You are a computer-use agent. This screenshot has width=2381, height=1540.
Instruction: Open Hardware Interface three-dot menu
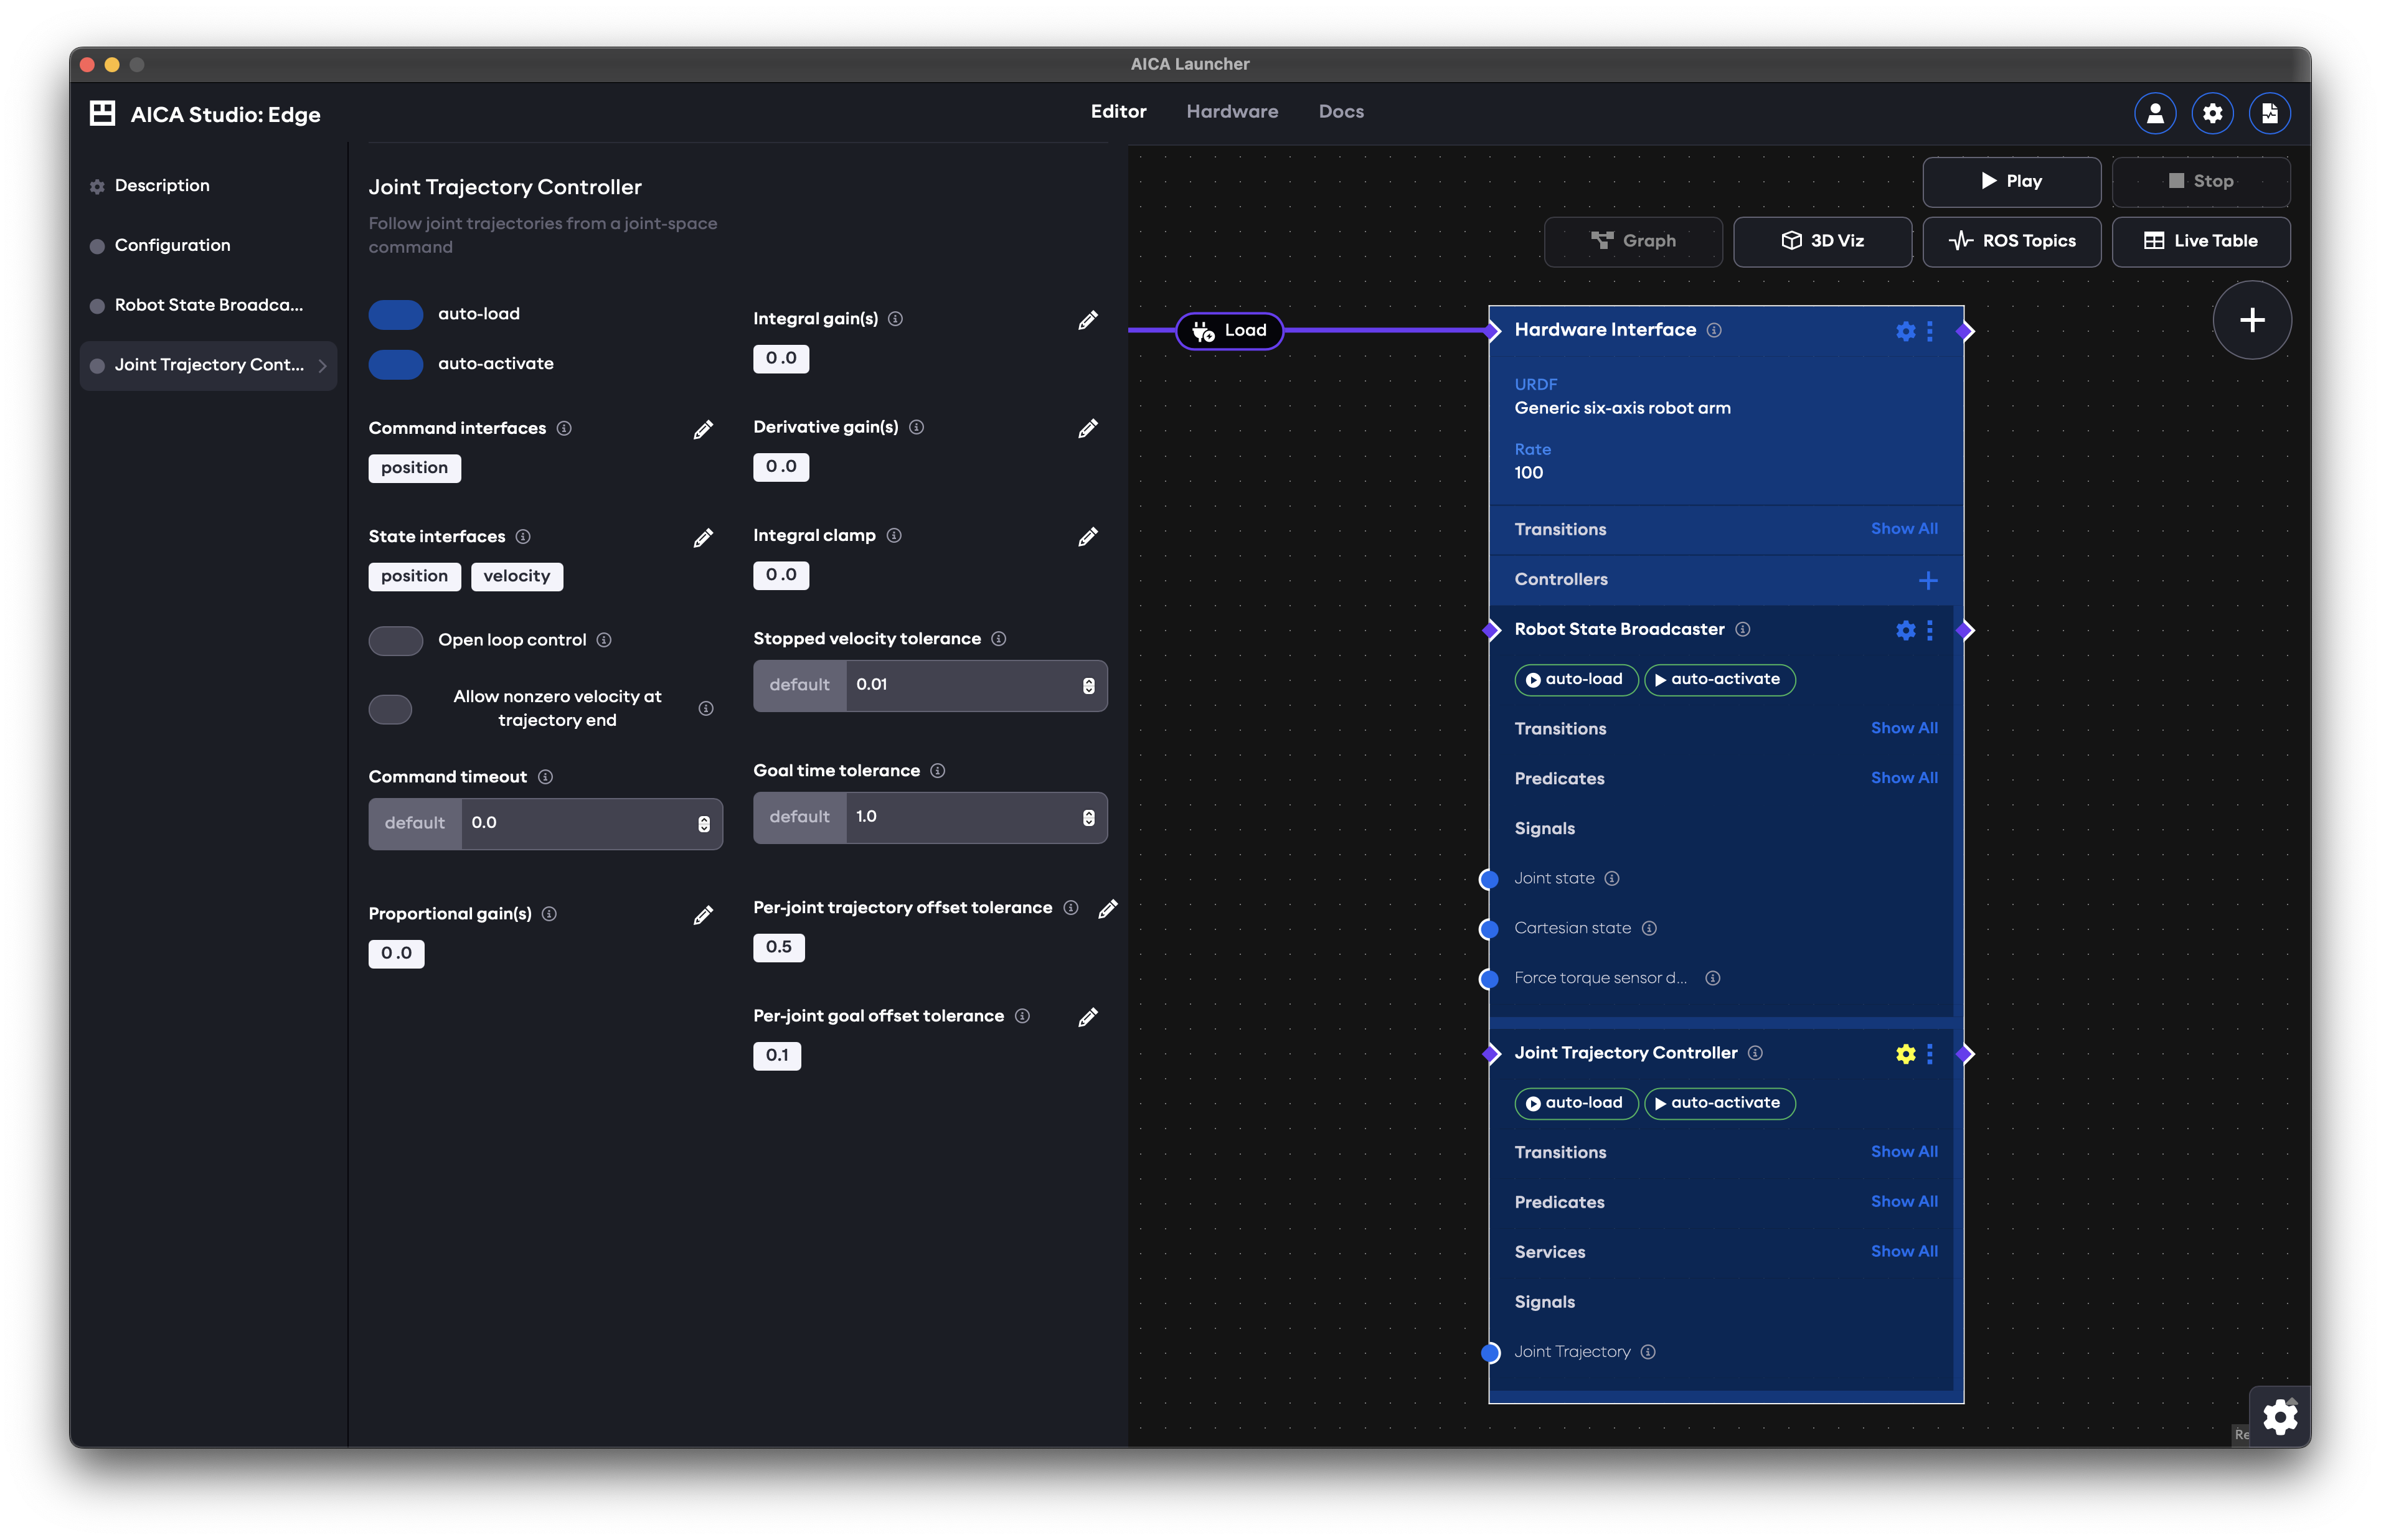(x=1929, y=331)
